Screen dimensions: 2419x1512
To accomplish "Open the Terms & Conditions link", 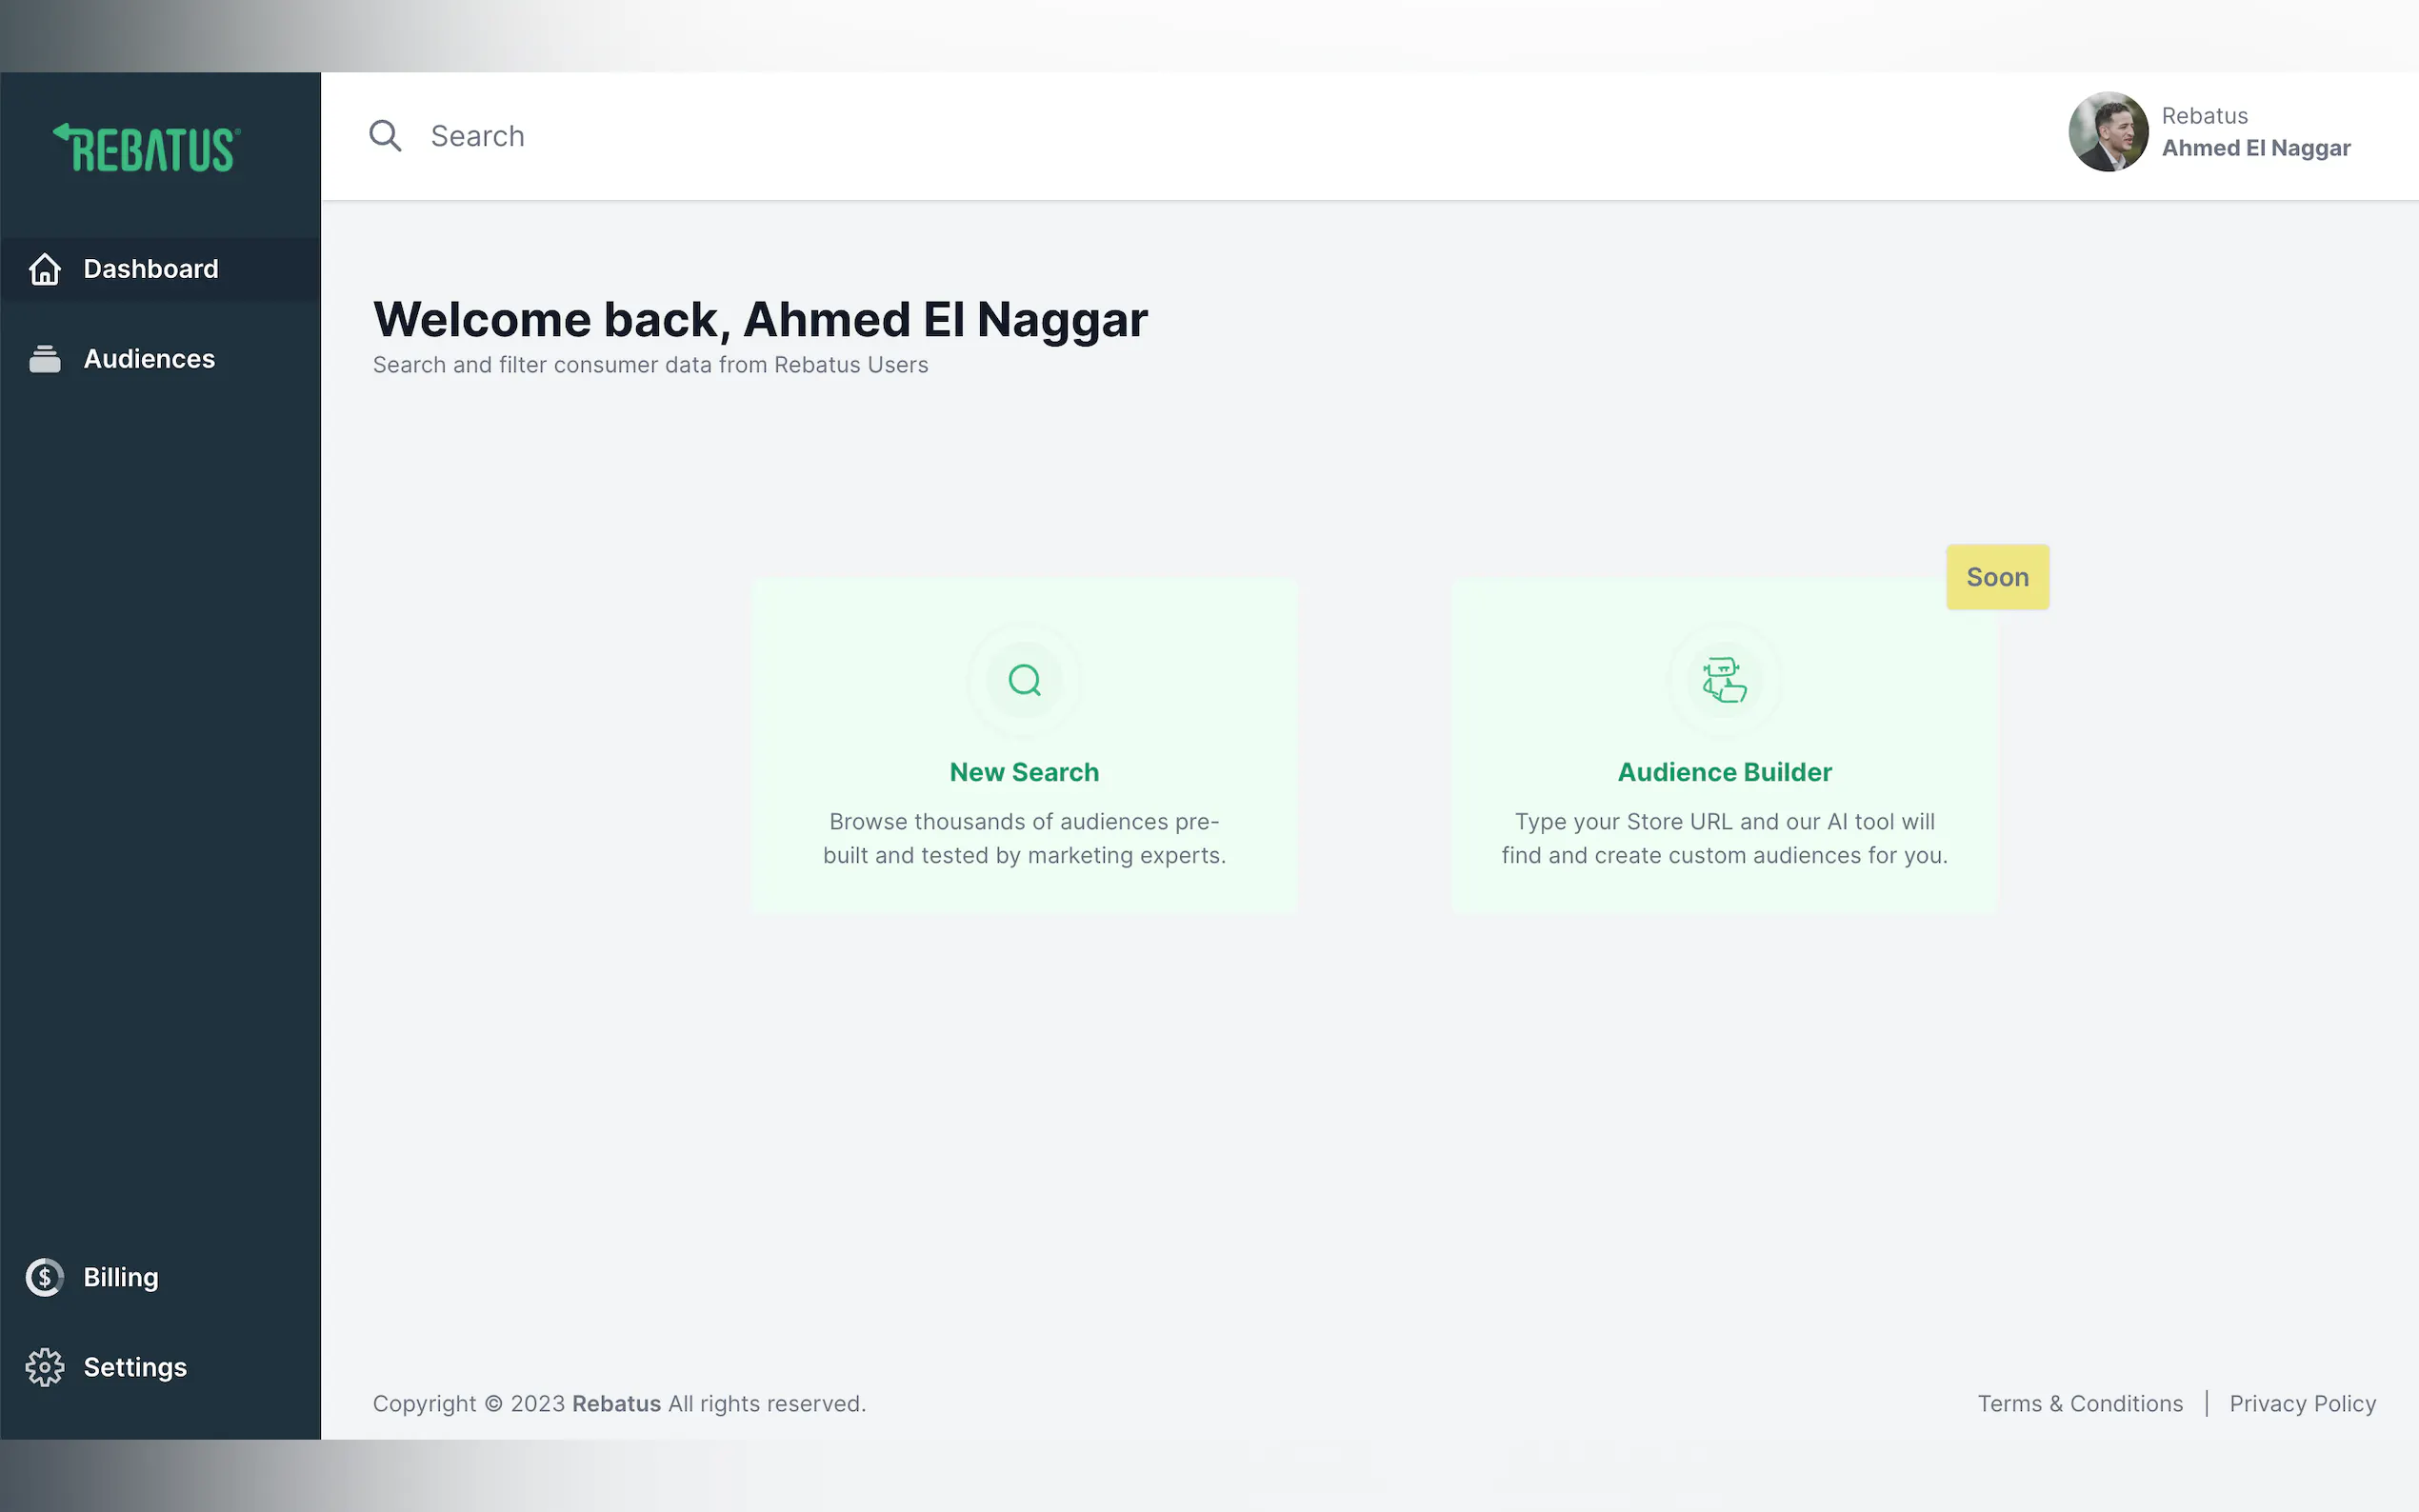I will (2080, 1403).
